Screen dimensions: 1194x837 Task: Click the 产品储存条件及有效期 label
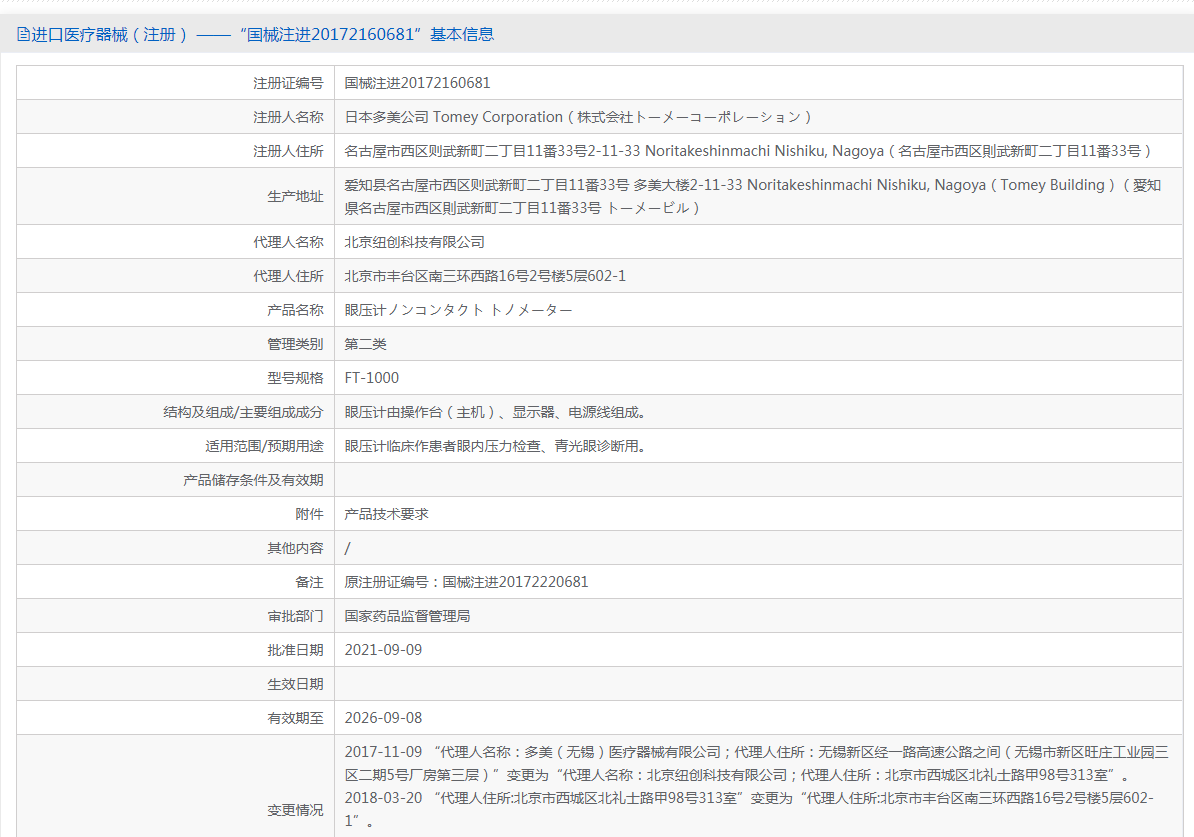[253, 480]
